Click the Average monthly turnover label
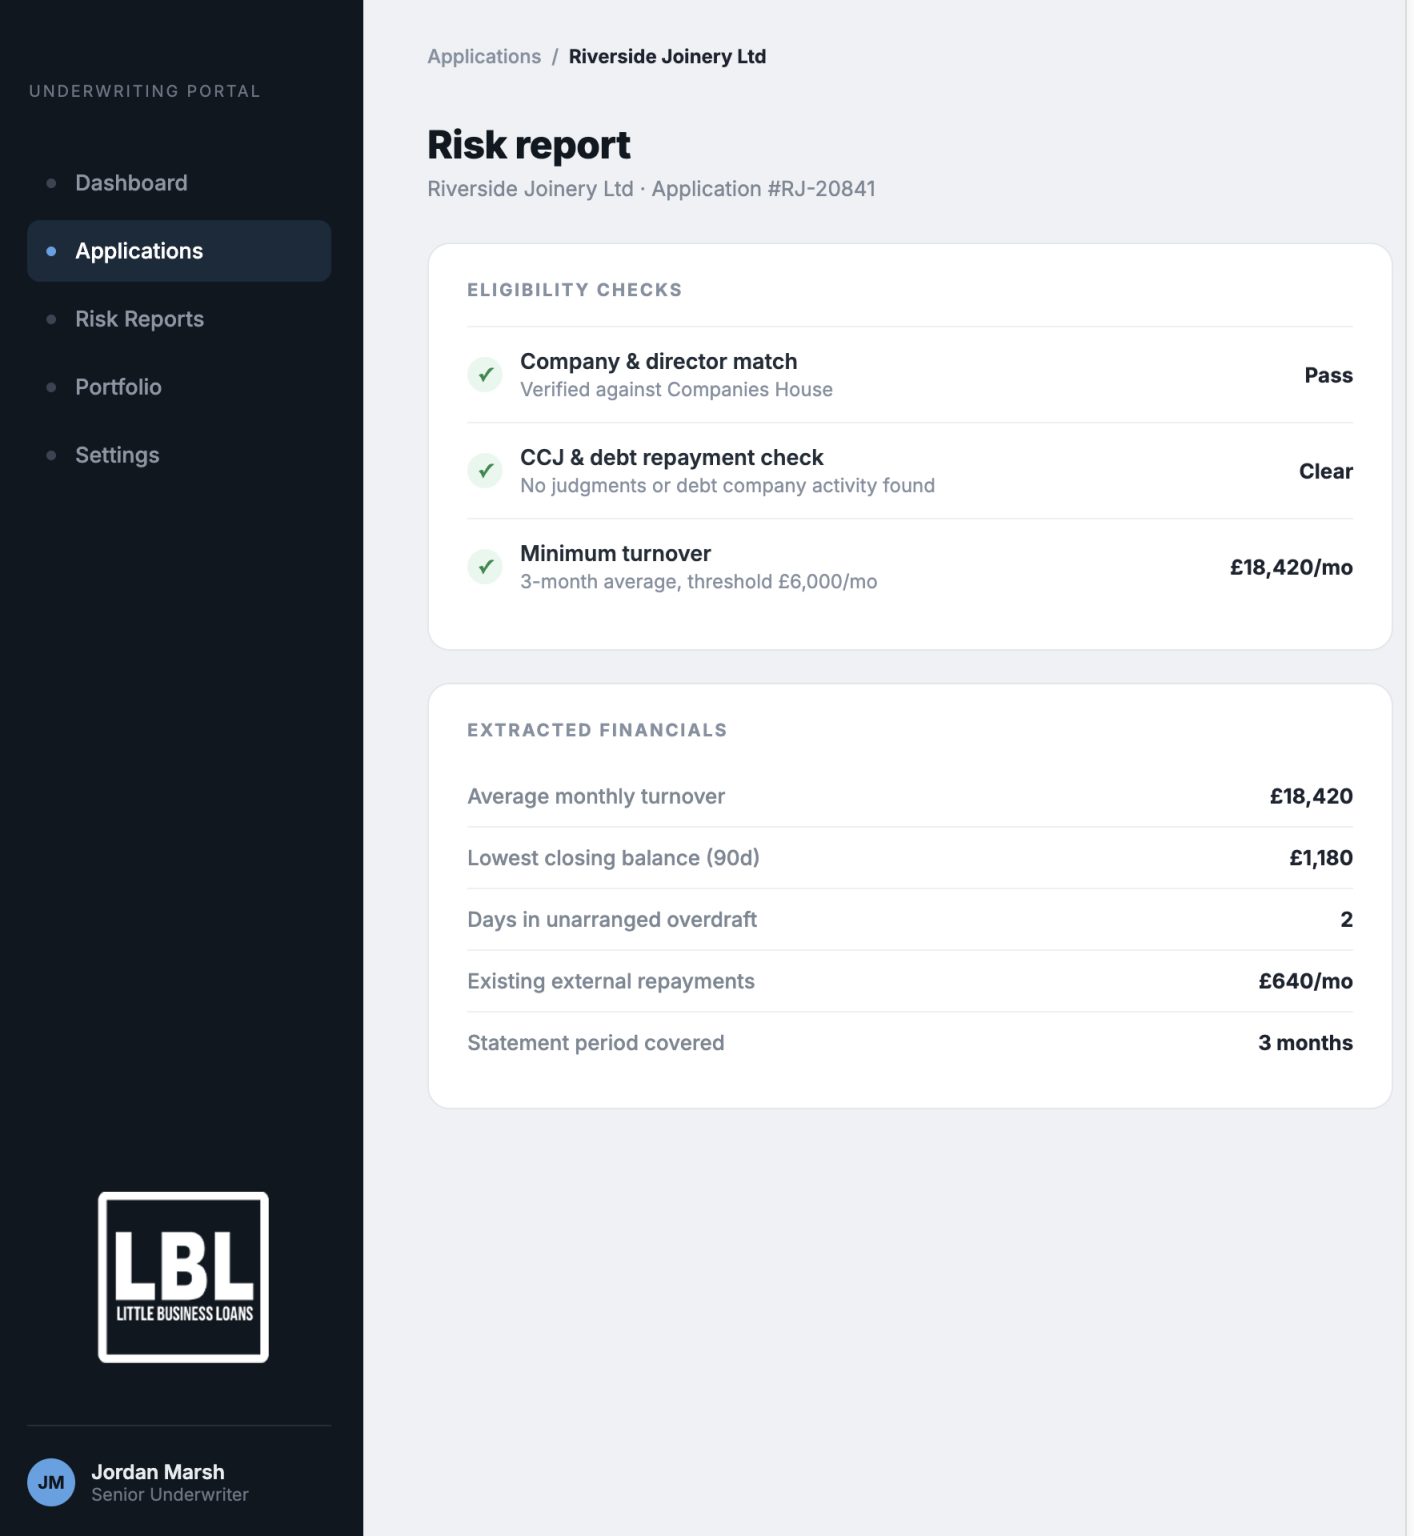Screen dimensions: 1414x1536 tap(596, 796)
